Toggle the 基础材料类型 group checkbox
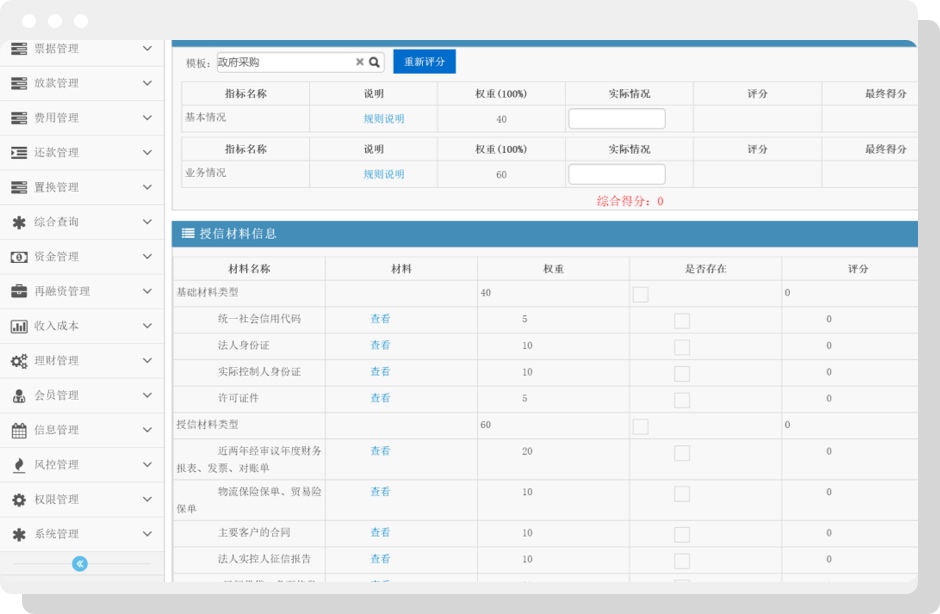This screenshot has width=940, height=614. click(x=640, y=294)
